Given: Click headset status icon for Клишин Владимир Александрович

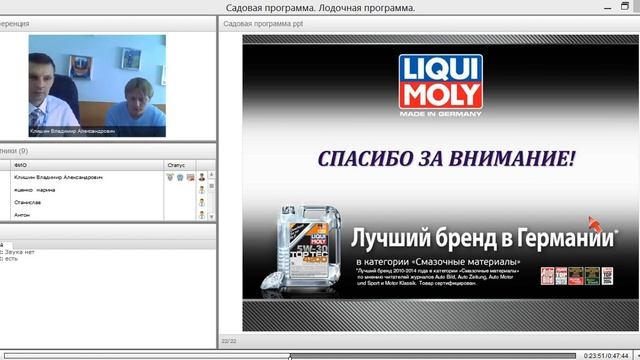Looking at the screenshot, I should [x=180, y=177].
